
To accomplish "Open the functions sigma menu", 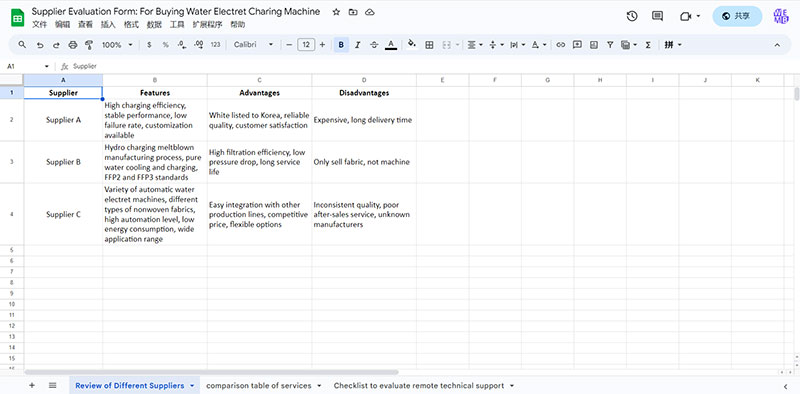I will [648, 45].
